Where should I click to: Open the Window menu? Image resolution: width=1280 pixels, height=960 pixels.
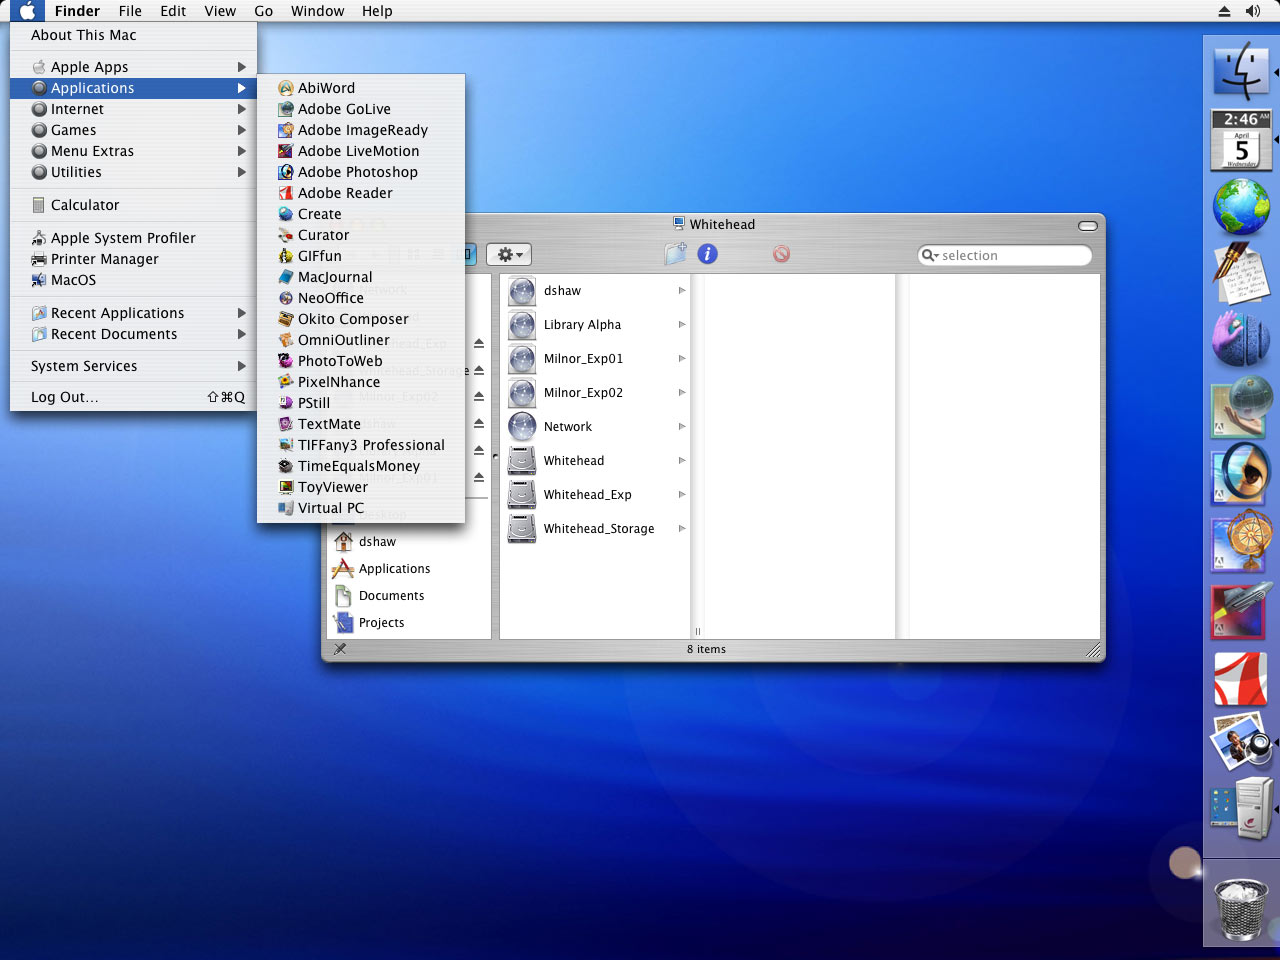(x=317, y=11)
